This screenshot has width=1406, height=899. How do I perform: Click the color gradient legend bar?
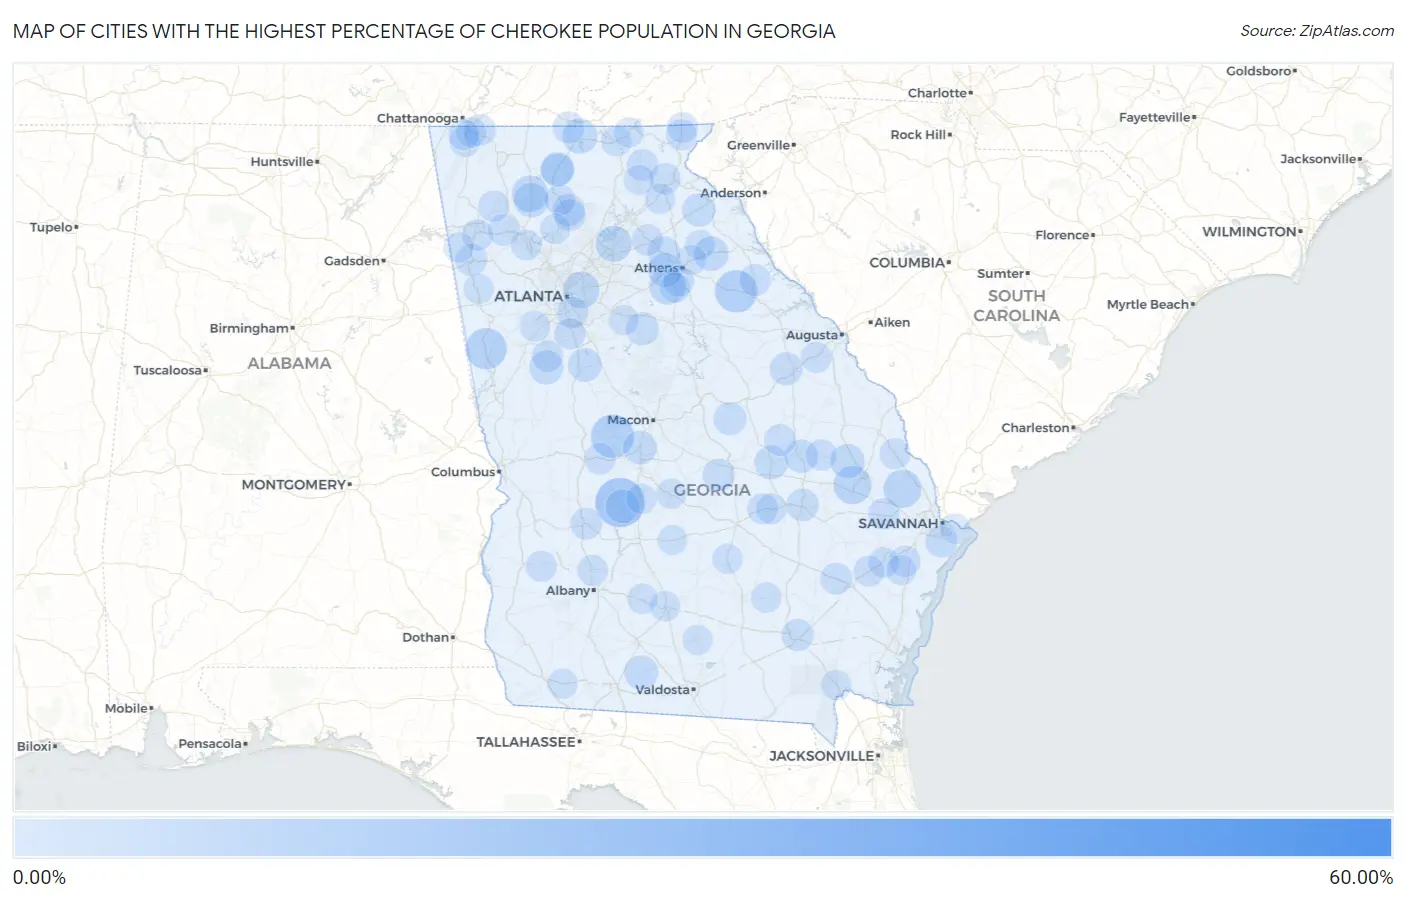702,838
